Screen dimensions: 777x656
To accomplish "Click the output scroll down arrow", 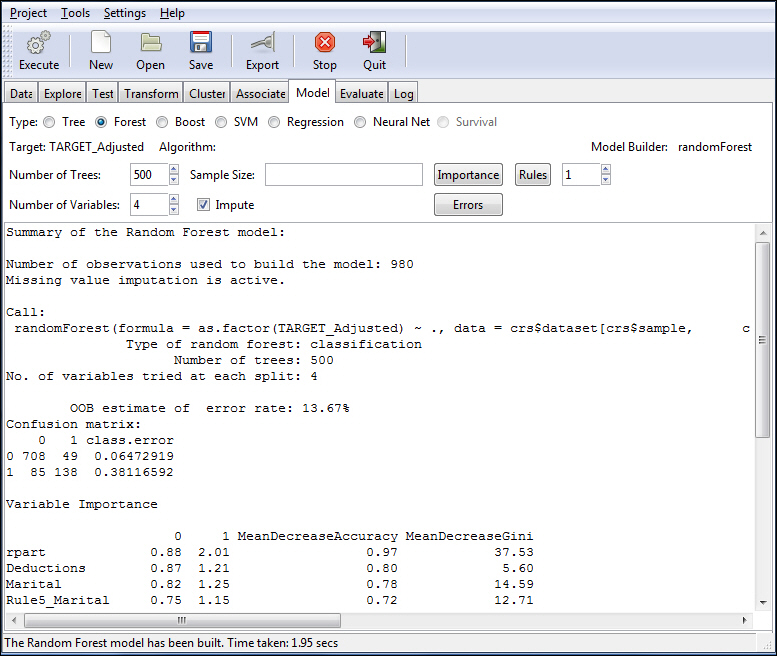I will point(762,603).
